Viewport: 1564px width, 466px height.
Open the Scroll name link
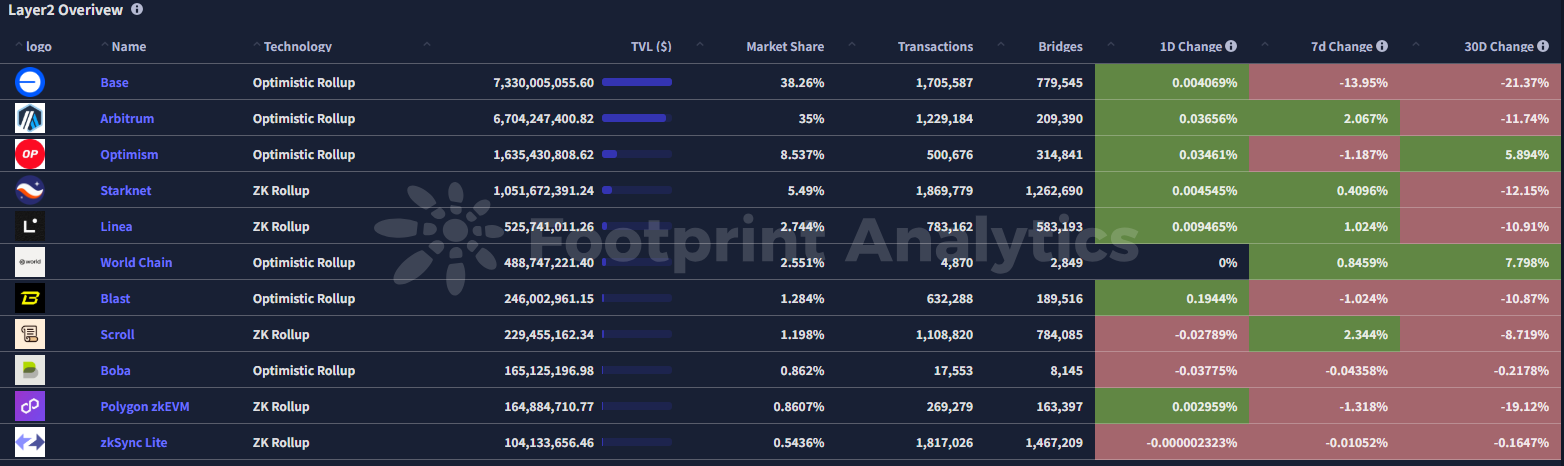tap(117, 334)
